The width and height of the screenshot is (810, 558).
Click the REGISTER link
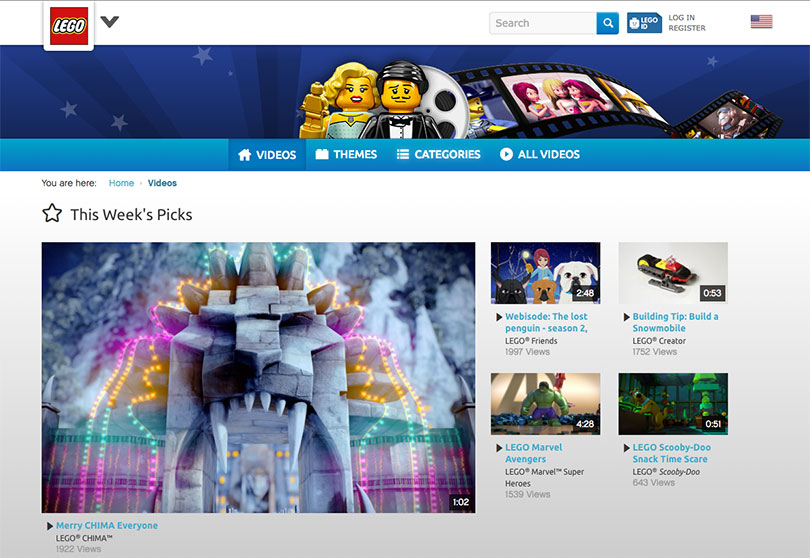687,28
